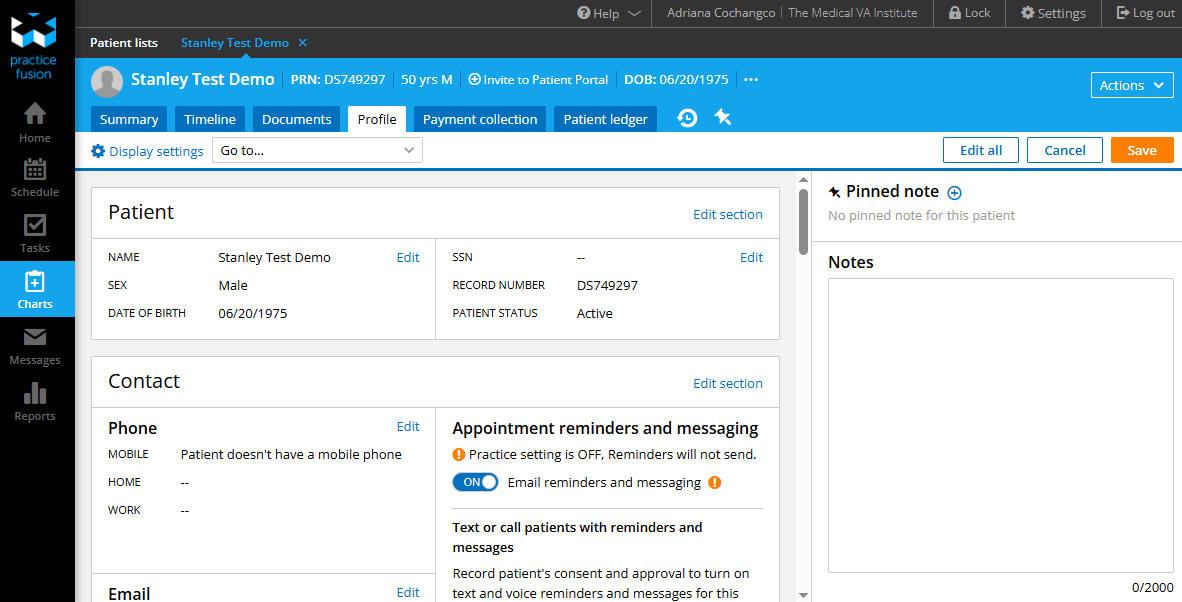
Task: Open Reports section
Action: (35, 402)
